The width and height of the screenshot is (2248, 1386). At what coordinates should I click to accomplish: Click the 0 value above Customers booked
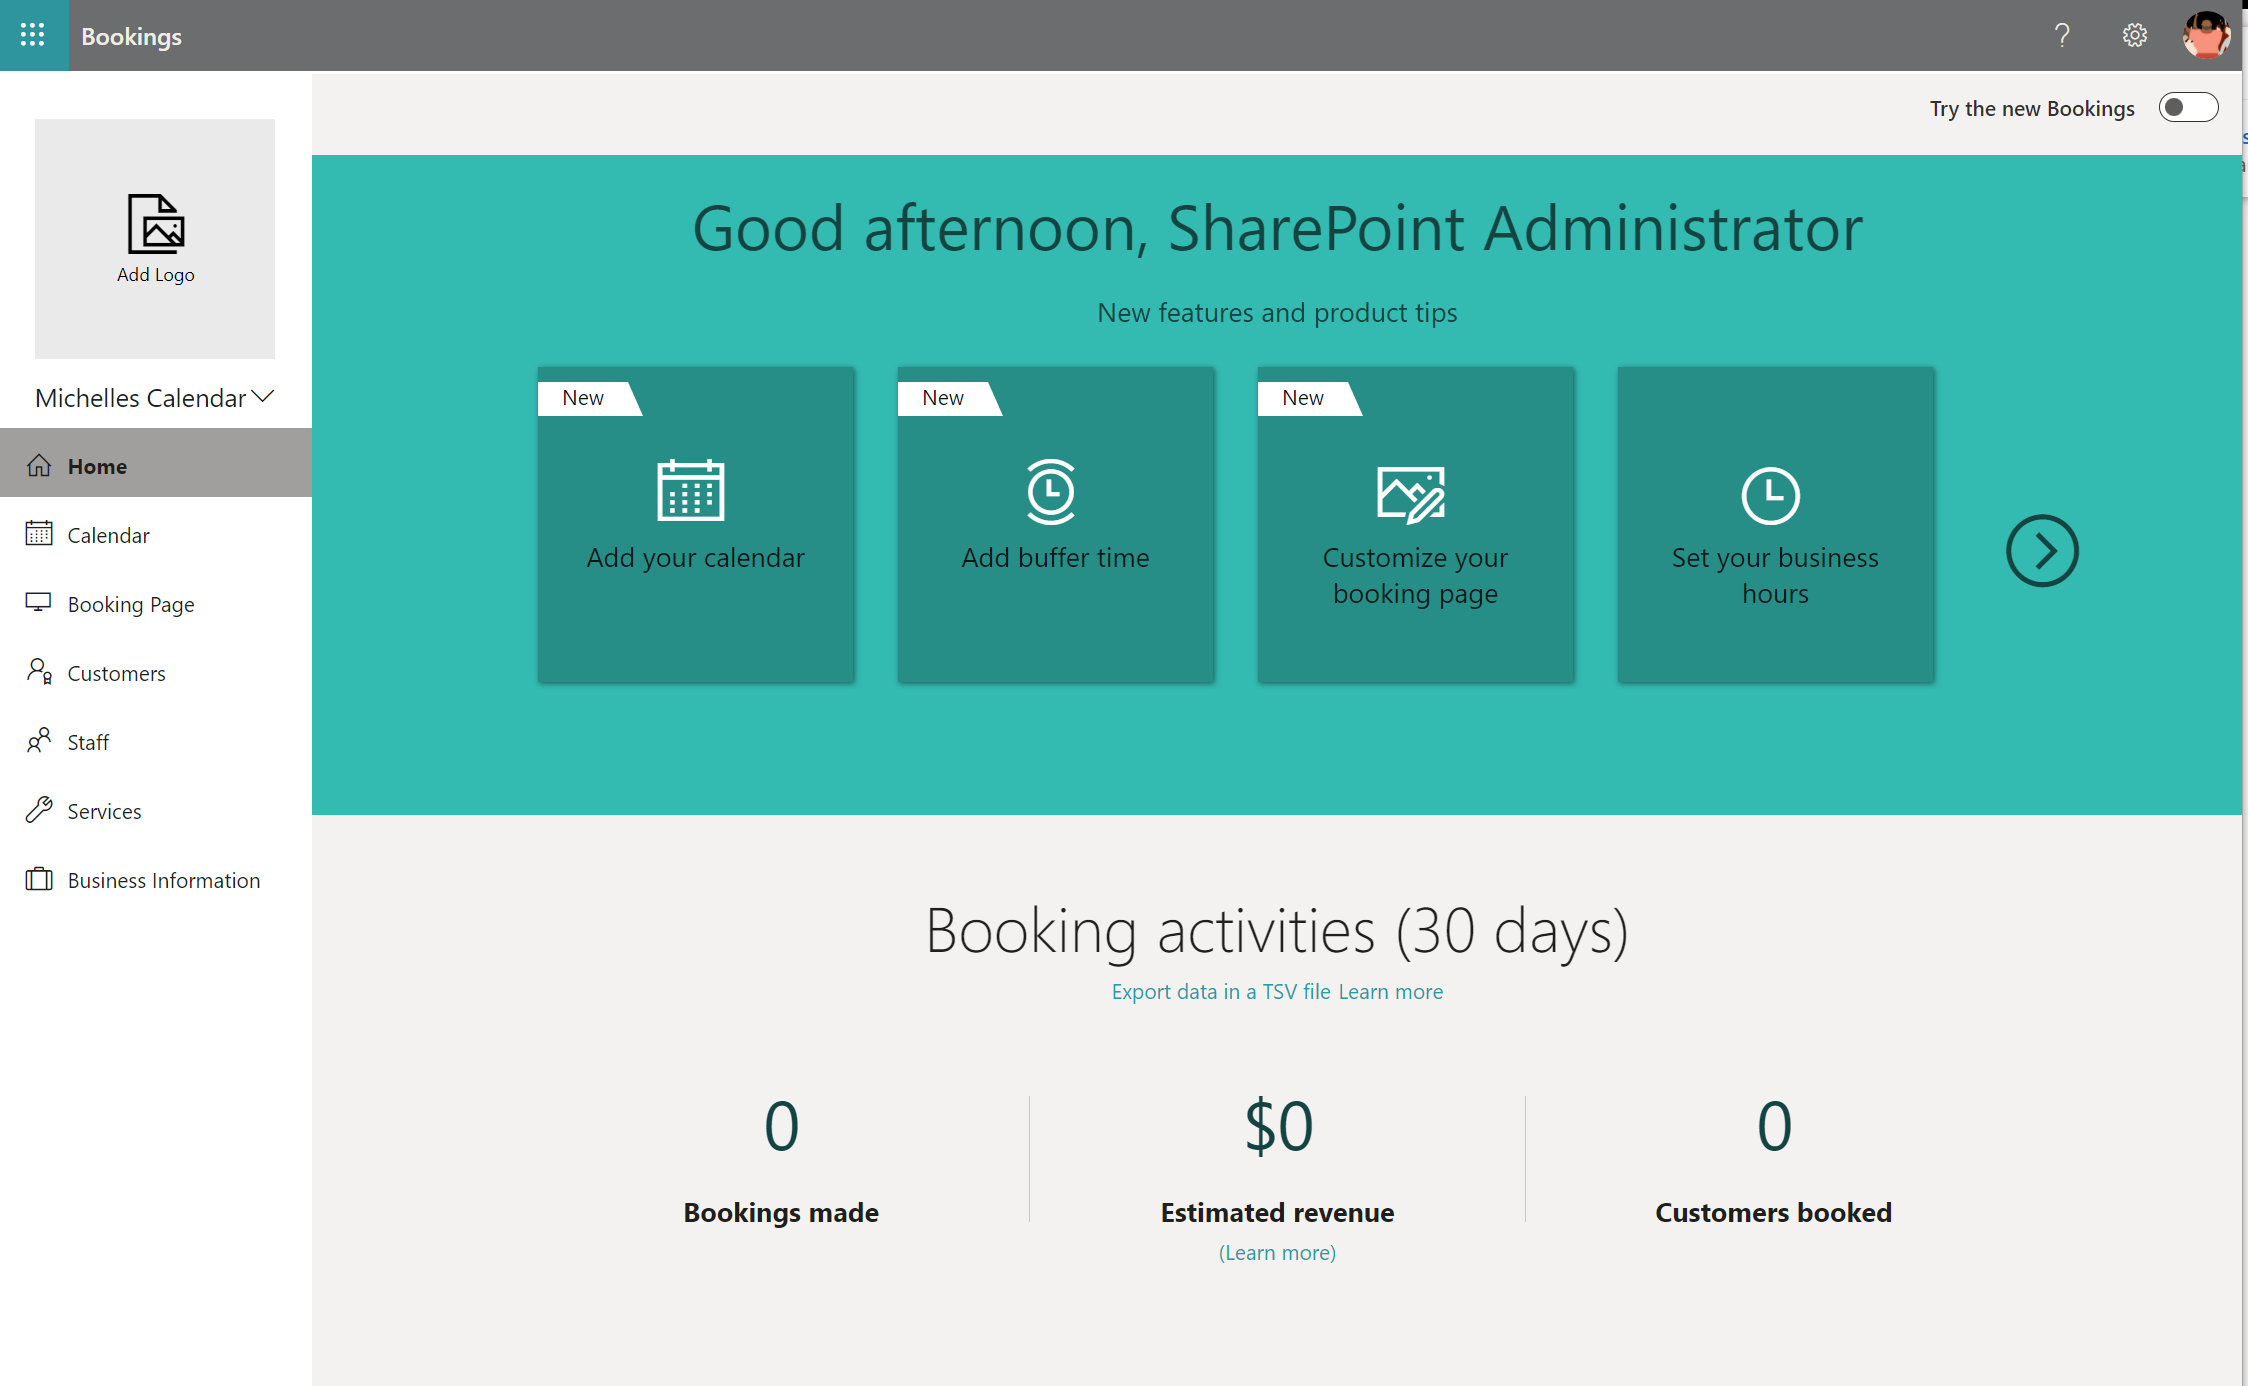tap(1774, 1127)
